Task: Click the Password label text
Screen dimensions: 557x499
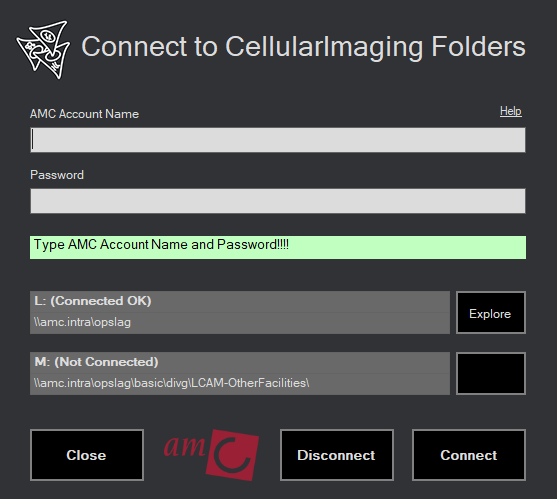Action: click(x=57, y=175)
